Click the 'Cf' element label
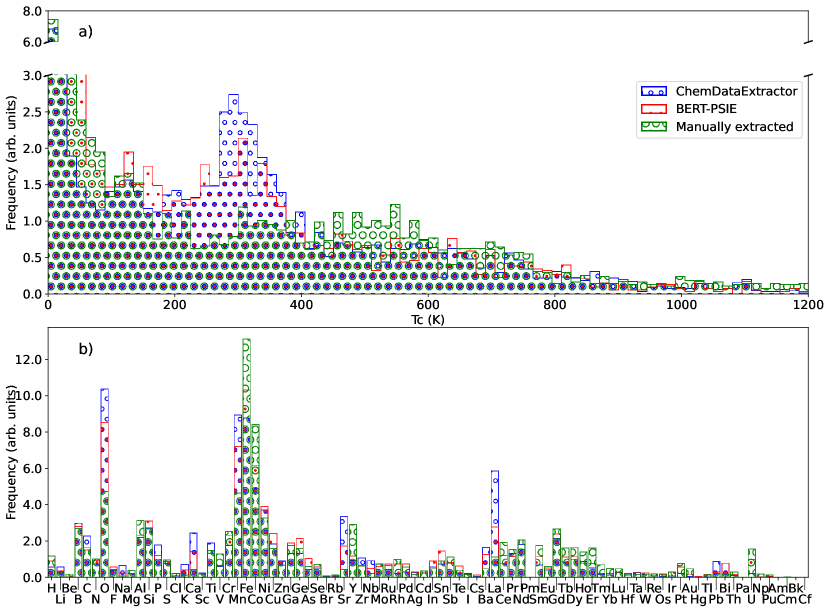This screenshot has width=830, height=612. [805, 600]
